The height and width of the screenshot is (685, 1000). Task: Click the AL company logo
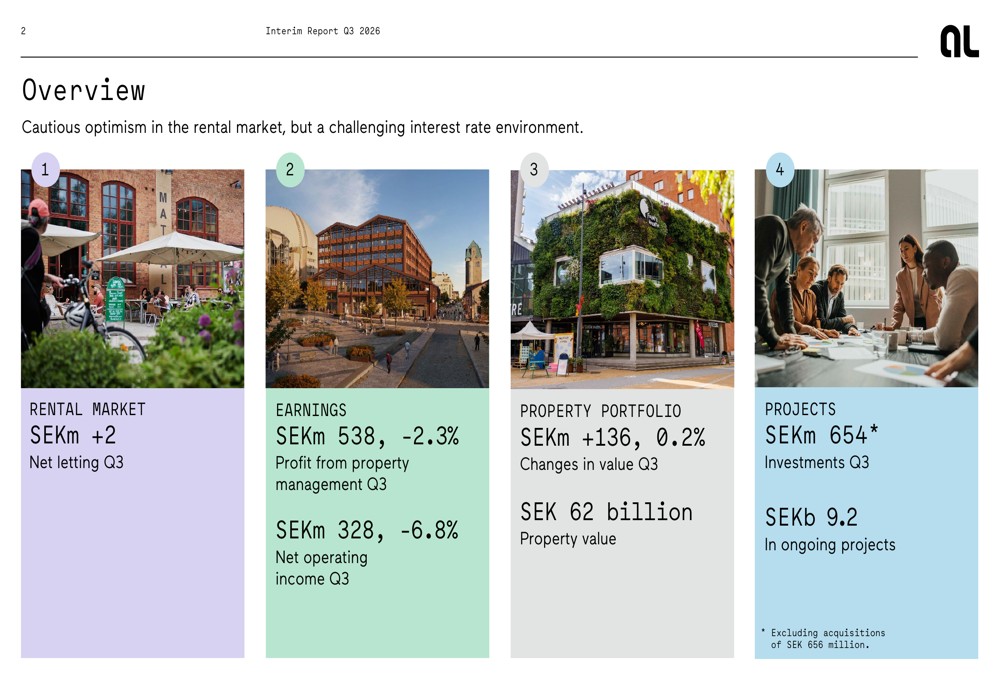(x=959, y=41)
